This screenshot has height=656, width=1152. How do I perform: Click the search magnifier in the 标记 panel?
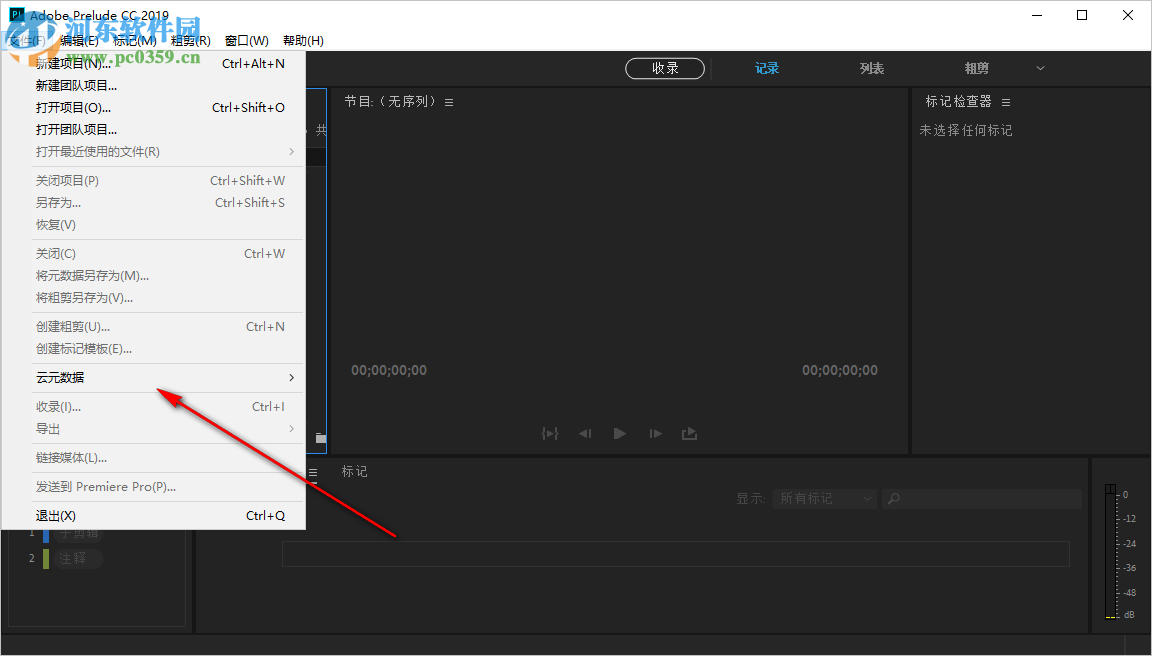coord(893,498)
